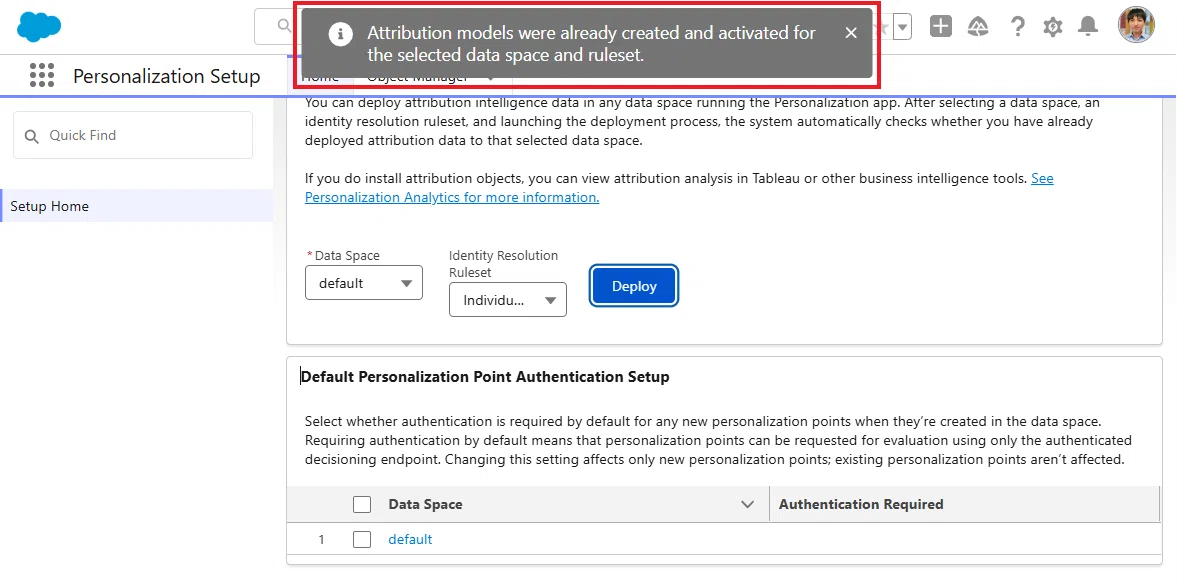Click the search magnifier in top bar

(x=284, y=26)
